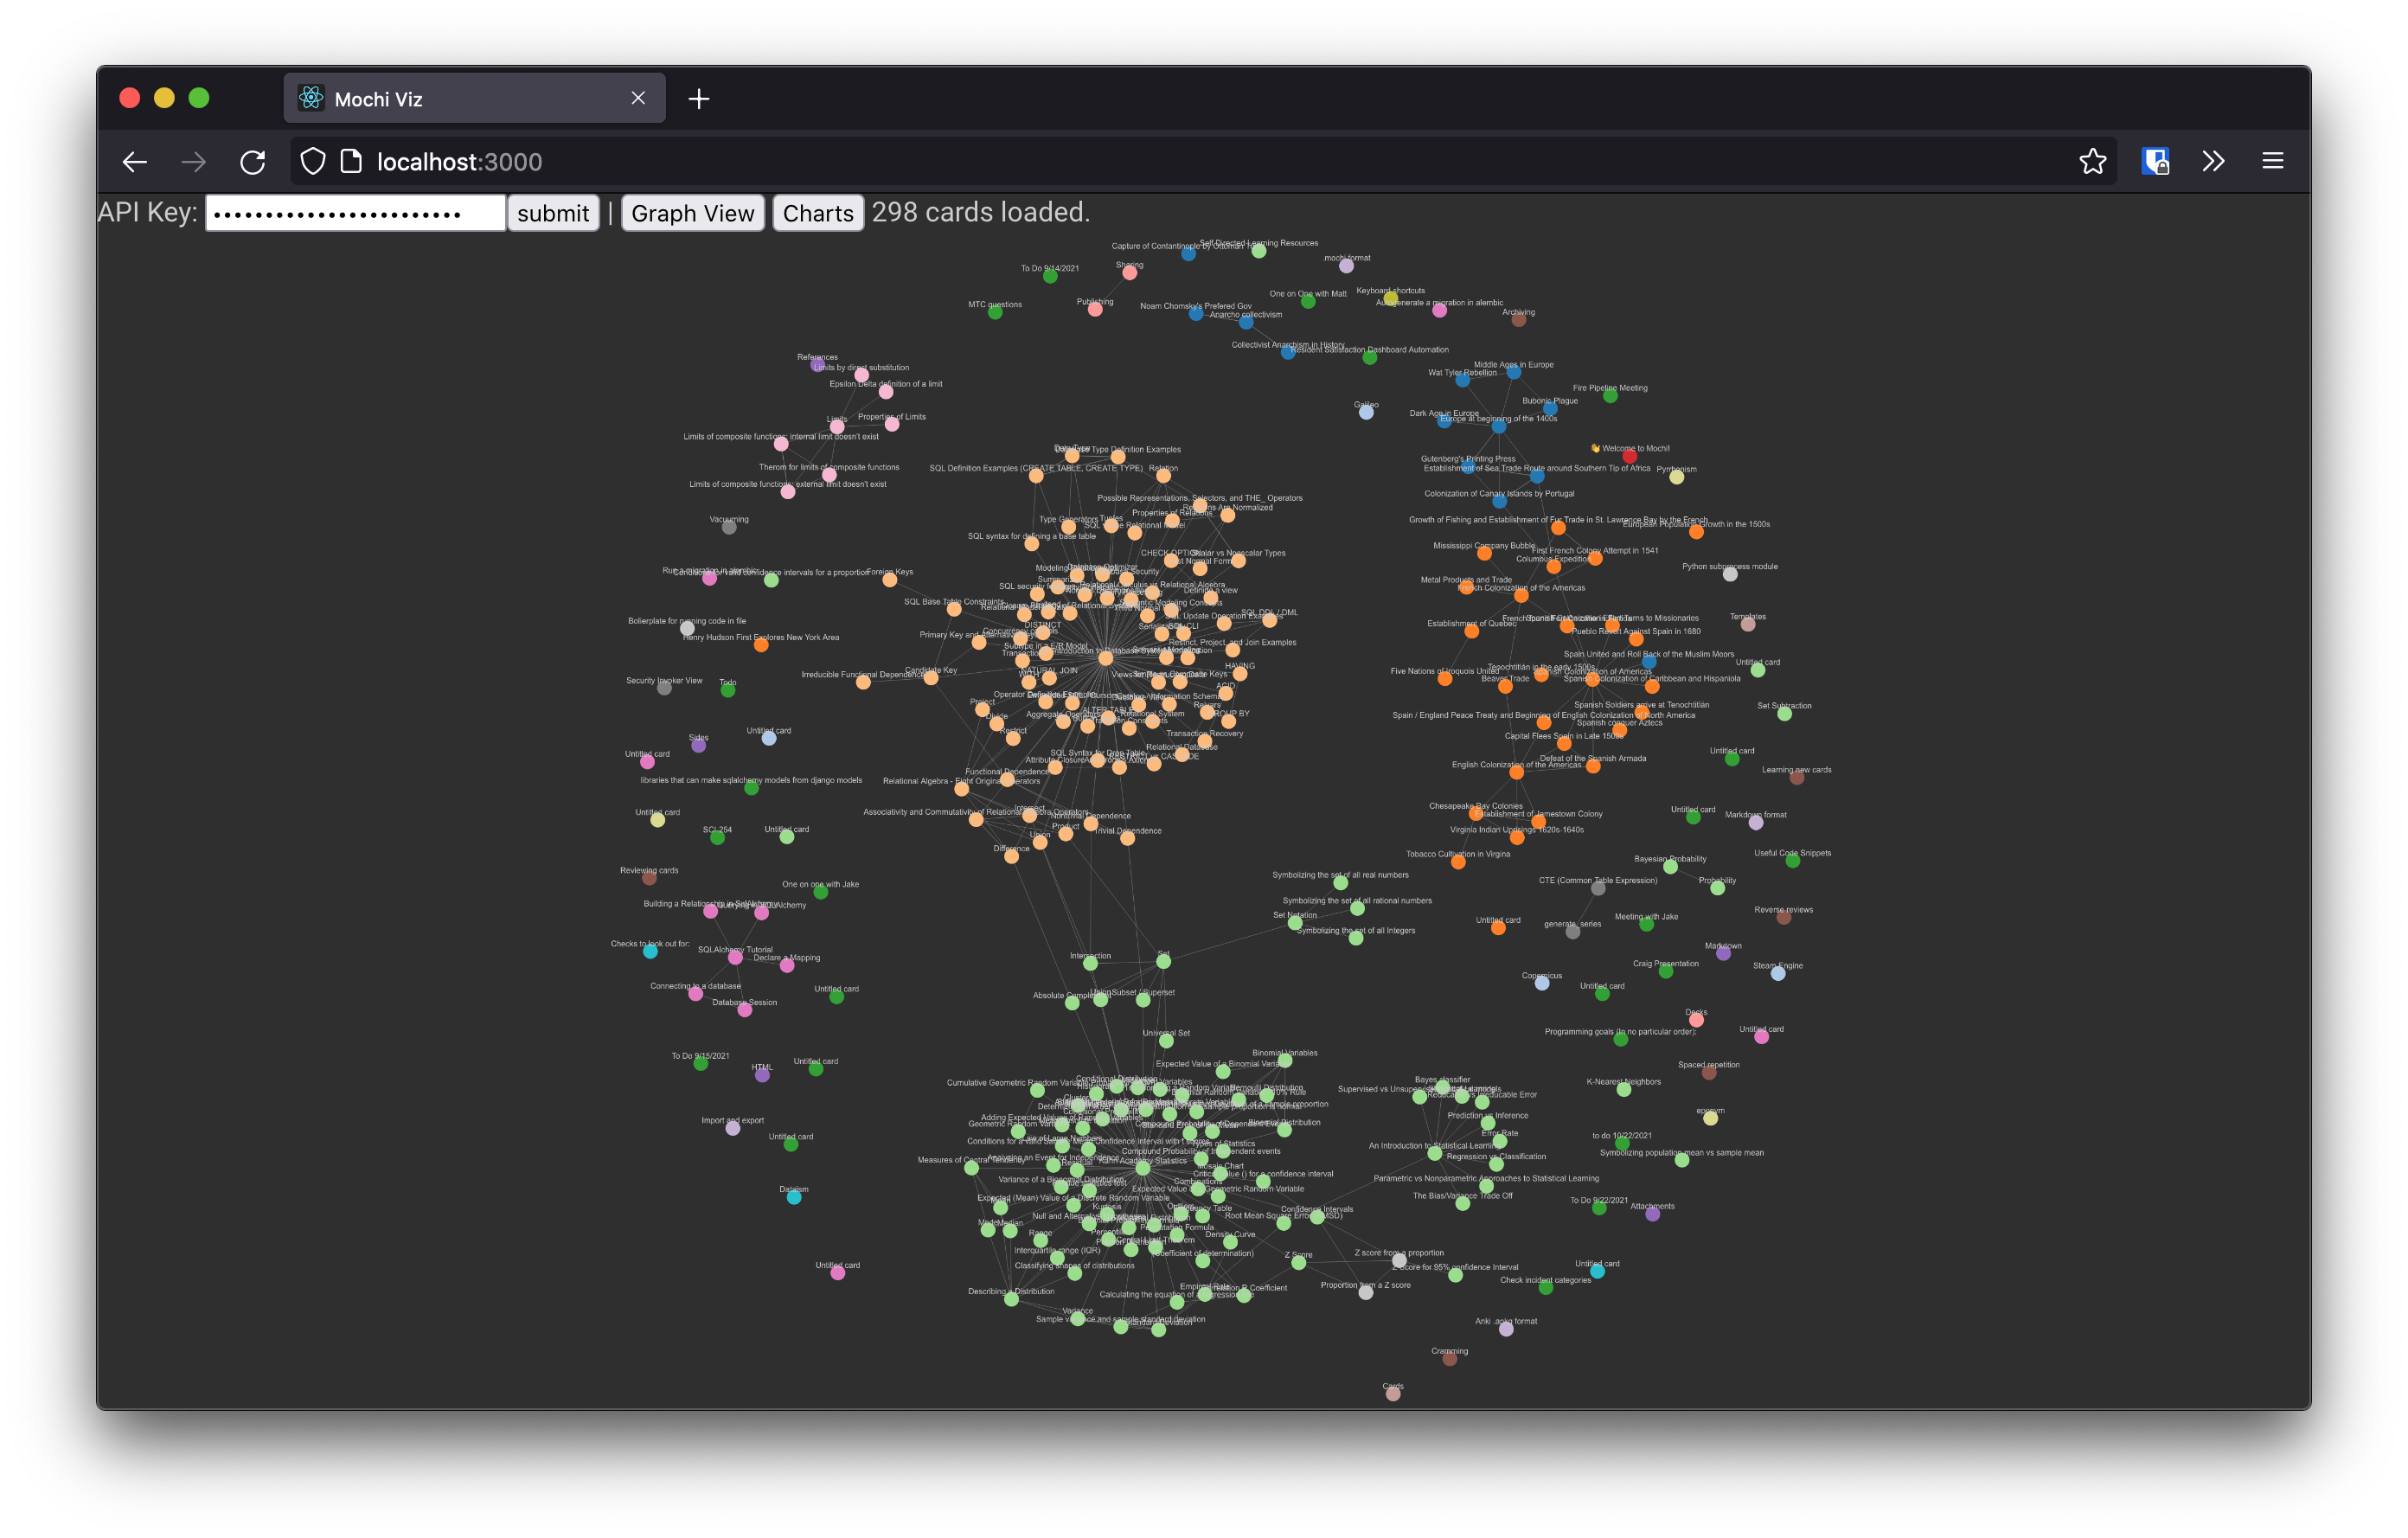
Task: Close the Mochi Viz tab
Action: point(638,98)
